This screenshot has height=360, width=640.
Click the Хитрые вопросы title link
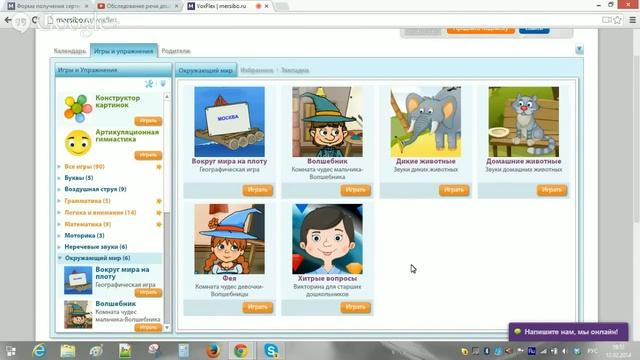pyautogui.click(x=327, y=278)
